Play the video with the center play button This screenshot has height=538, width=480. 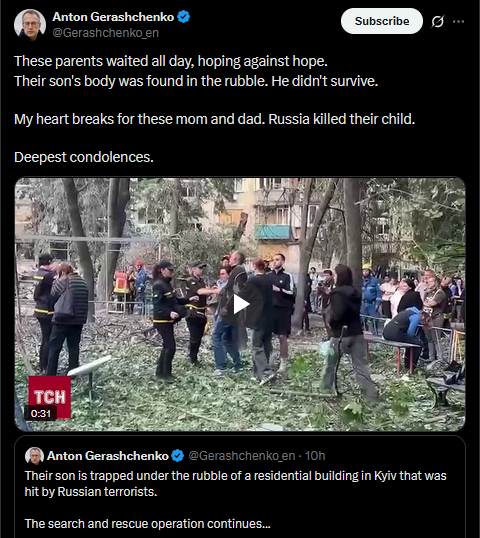240,304
